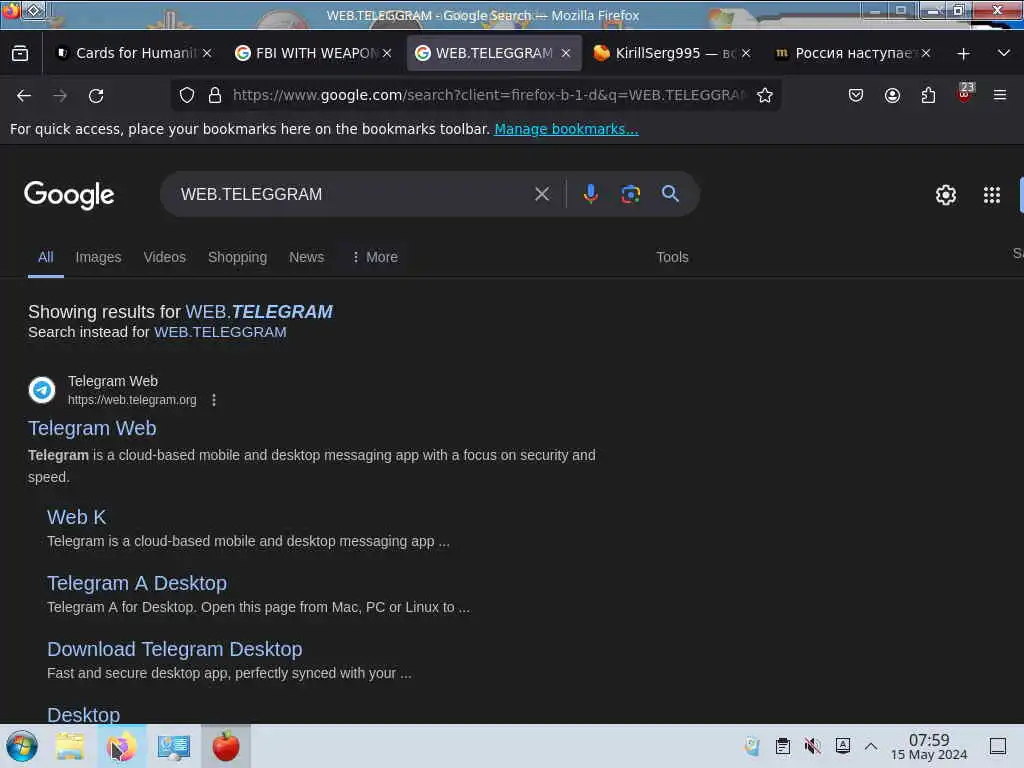Screen dimensions: 1024x768
Task: Click the WEB.TELEGRAM corrected spelling link
Action: coord(259,312)
